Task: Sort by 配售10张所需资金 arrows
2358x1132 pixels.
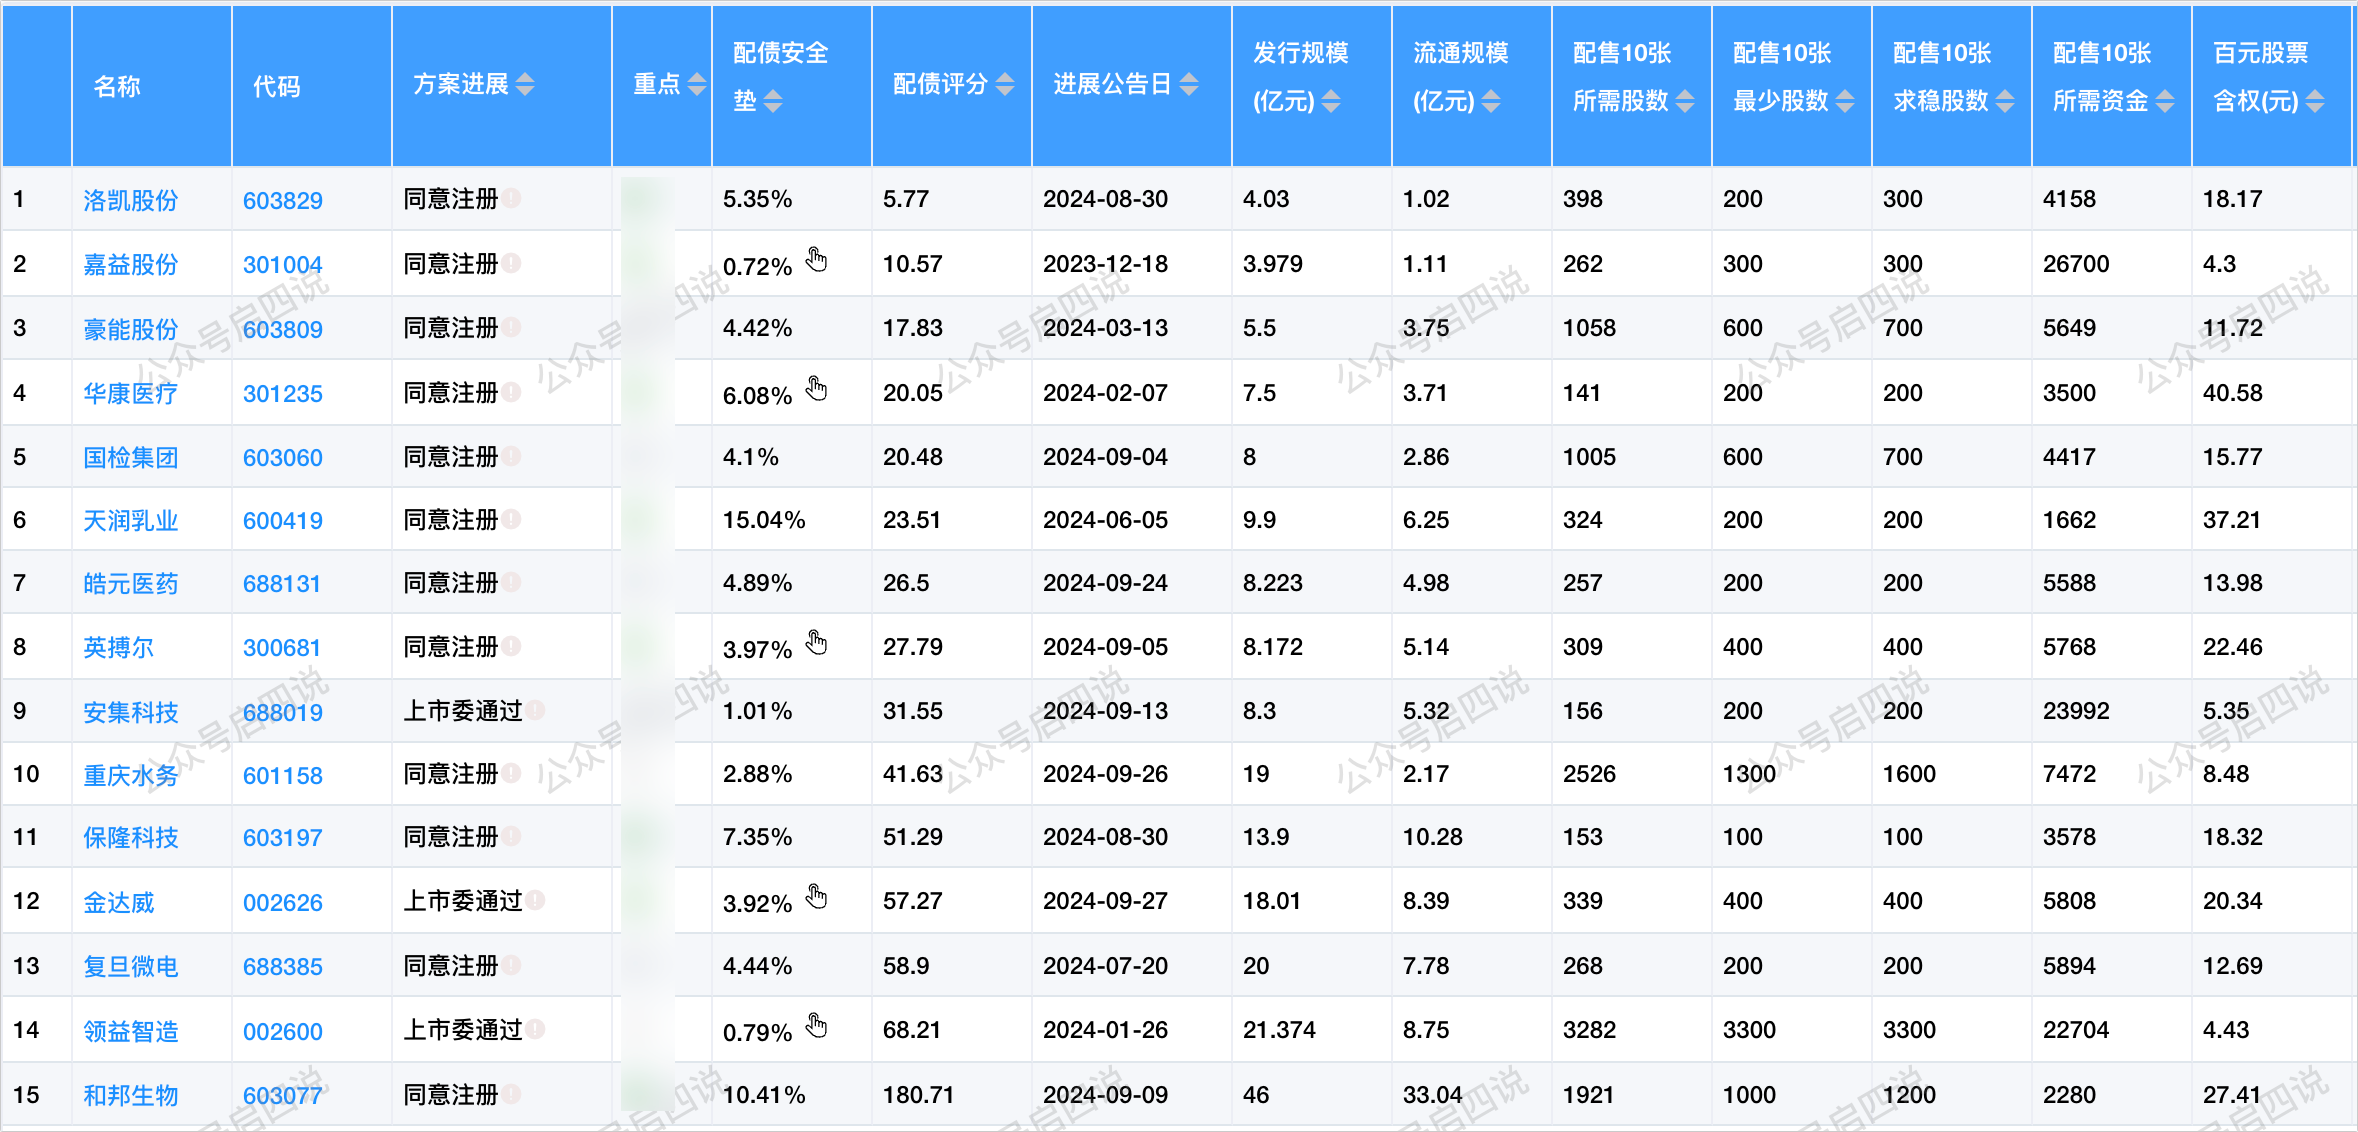Action: click(2165, 101)
